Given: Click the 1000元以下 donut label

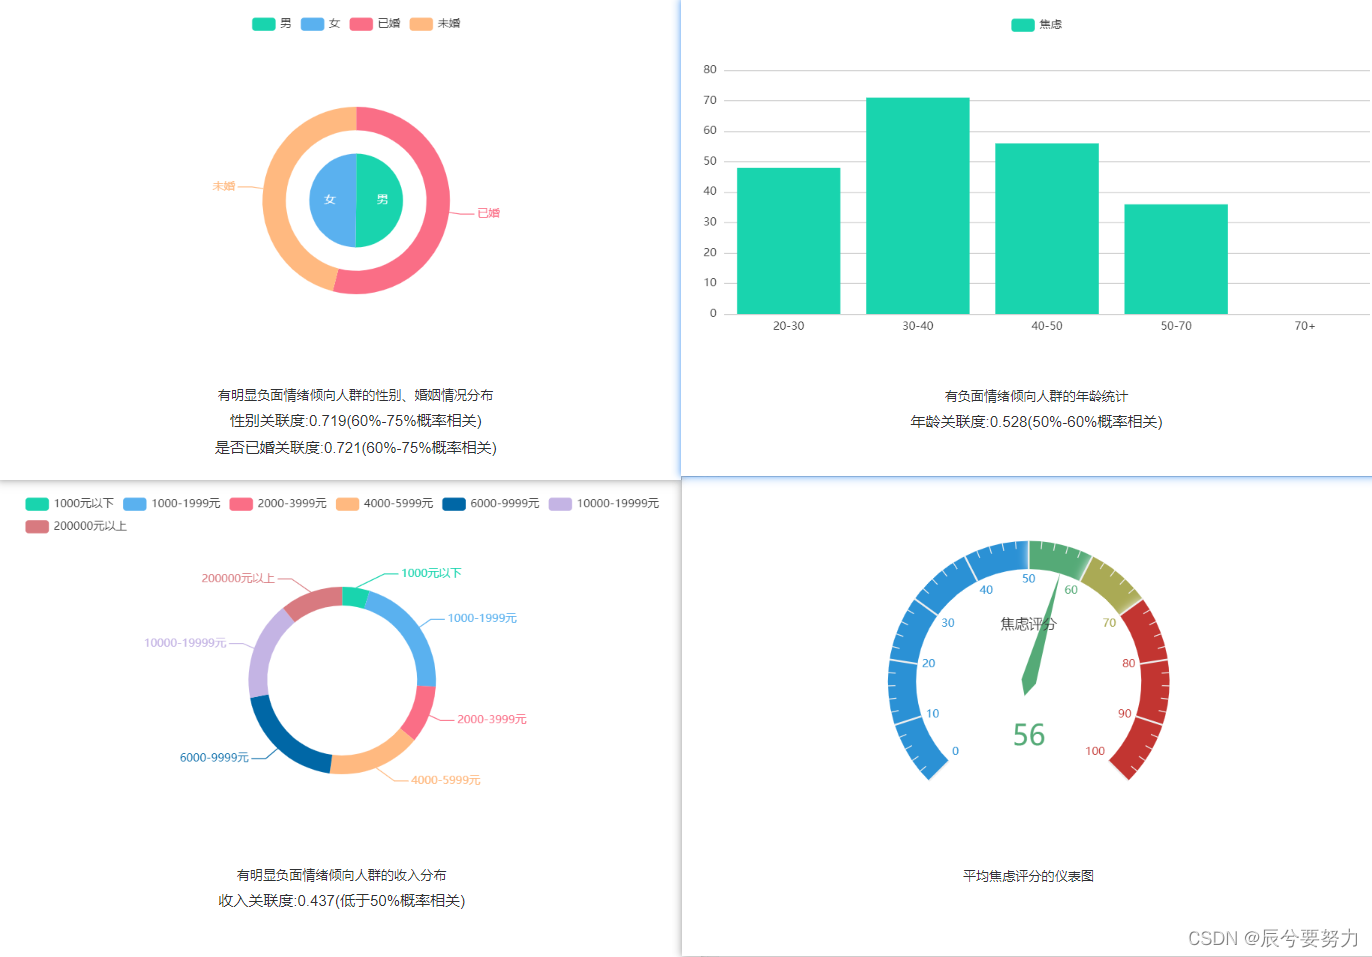Looking at the screenshot, I should coord(431,573).
